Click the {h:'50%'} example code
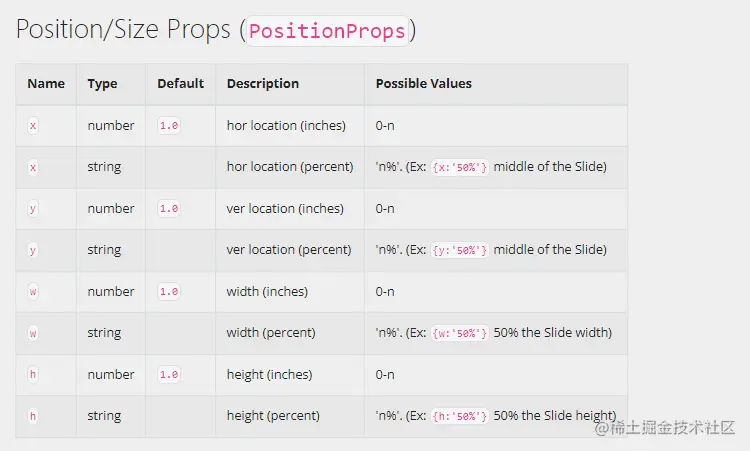750x451 pixels. point(460,416)
